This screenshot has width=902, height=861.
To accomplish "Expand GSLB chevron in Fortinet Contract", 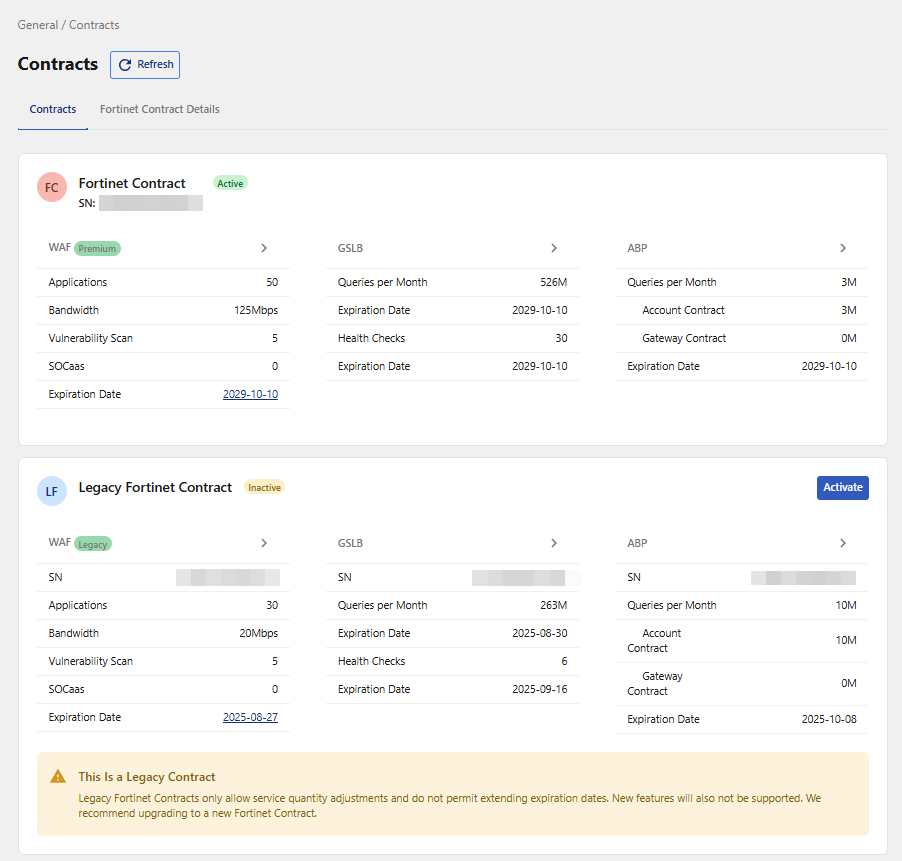I will (554, 248).
